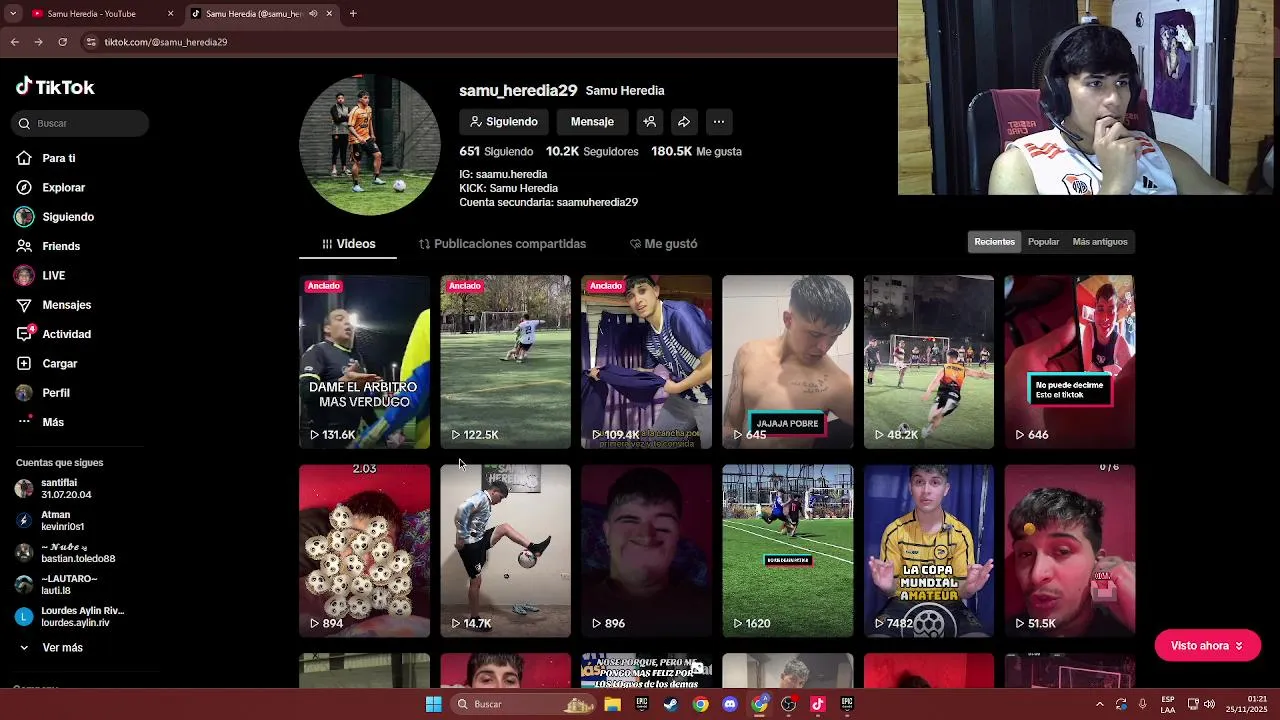Click the add-friend icon next to Mensaje
Viewport: 1280px width, 720px height.
650,122
